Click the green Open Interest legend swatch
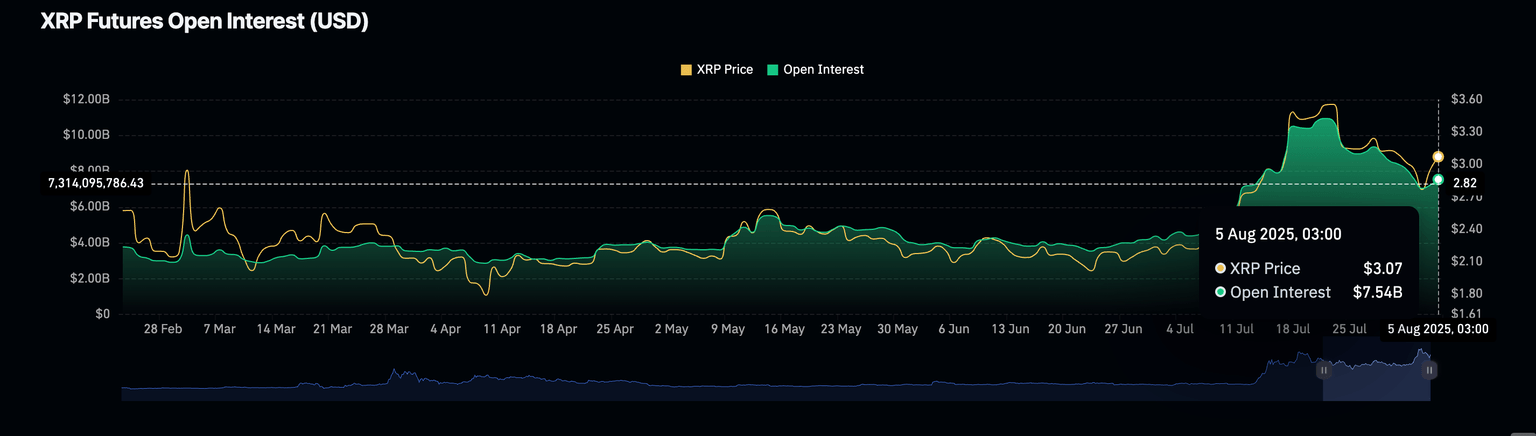Image resolution: width=1536 pixels, height=436 pixels. [773, 70]
